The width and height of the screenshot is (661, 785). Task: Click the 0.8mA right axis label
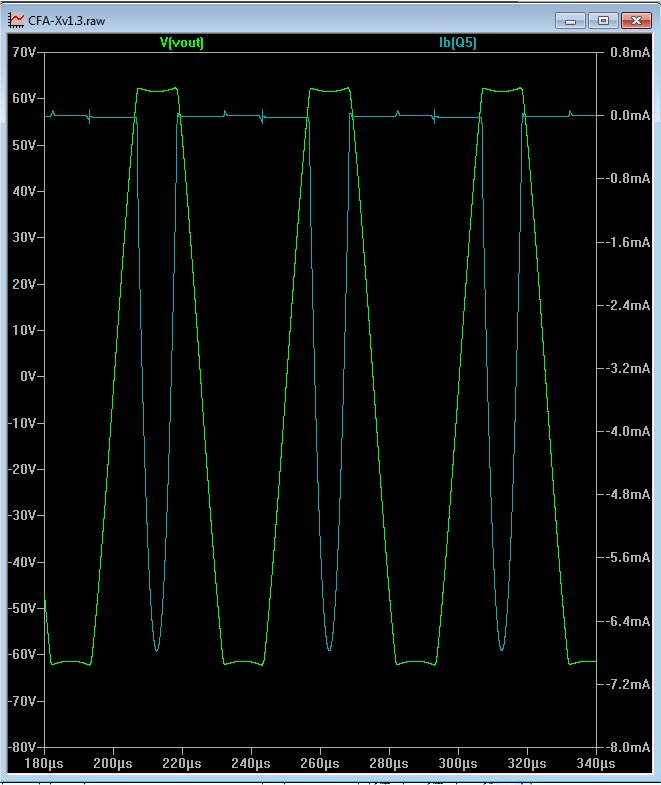point(630,52)
